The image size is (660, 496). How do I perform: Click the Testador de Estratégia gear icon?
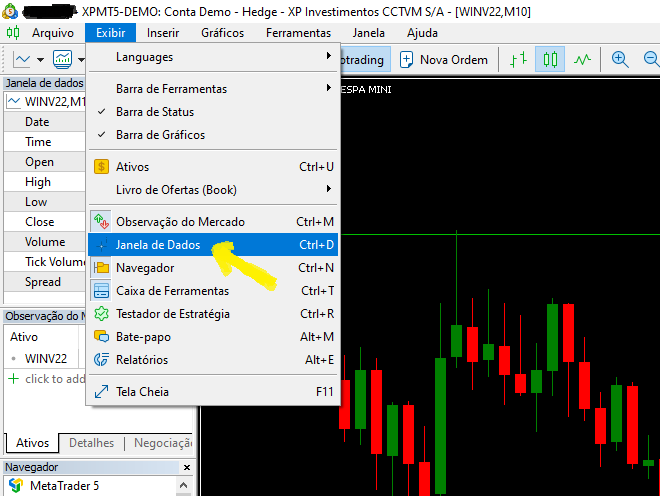pos(101,314)
